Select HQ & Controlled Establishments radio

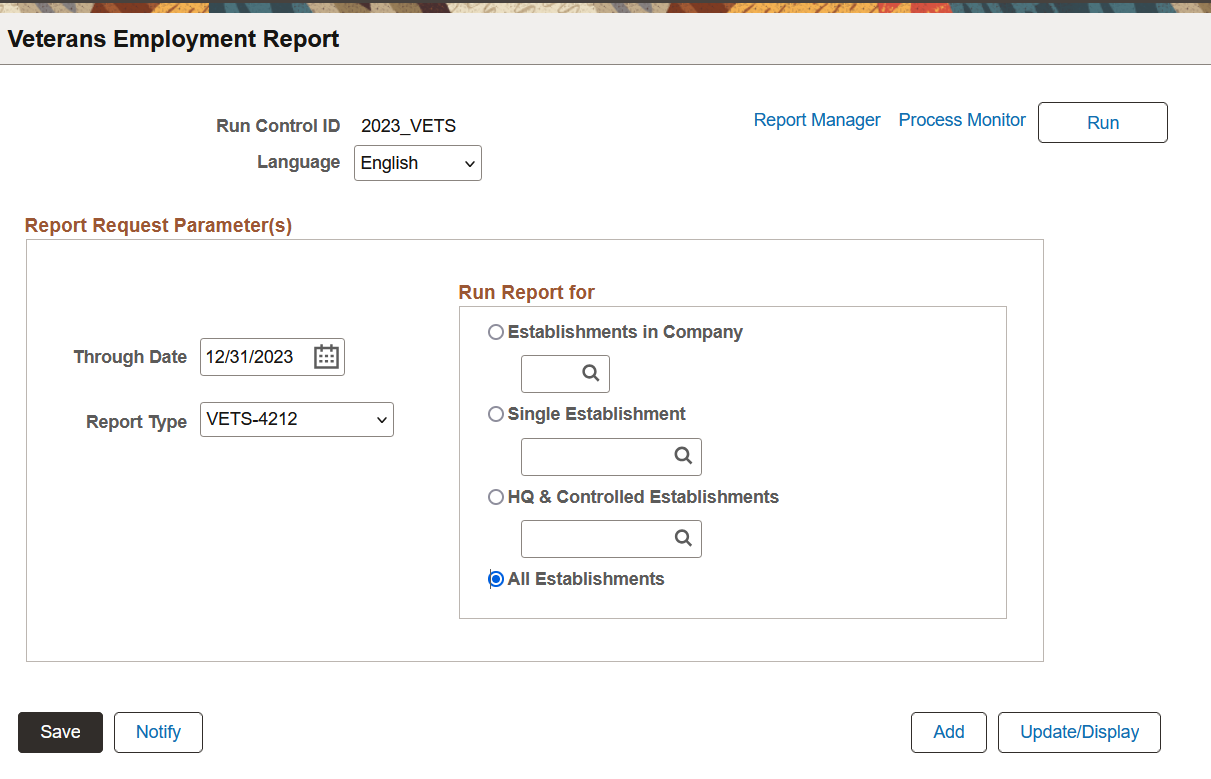coord(496,497)
